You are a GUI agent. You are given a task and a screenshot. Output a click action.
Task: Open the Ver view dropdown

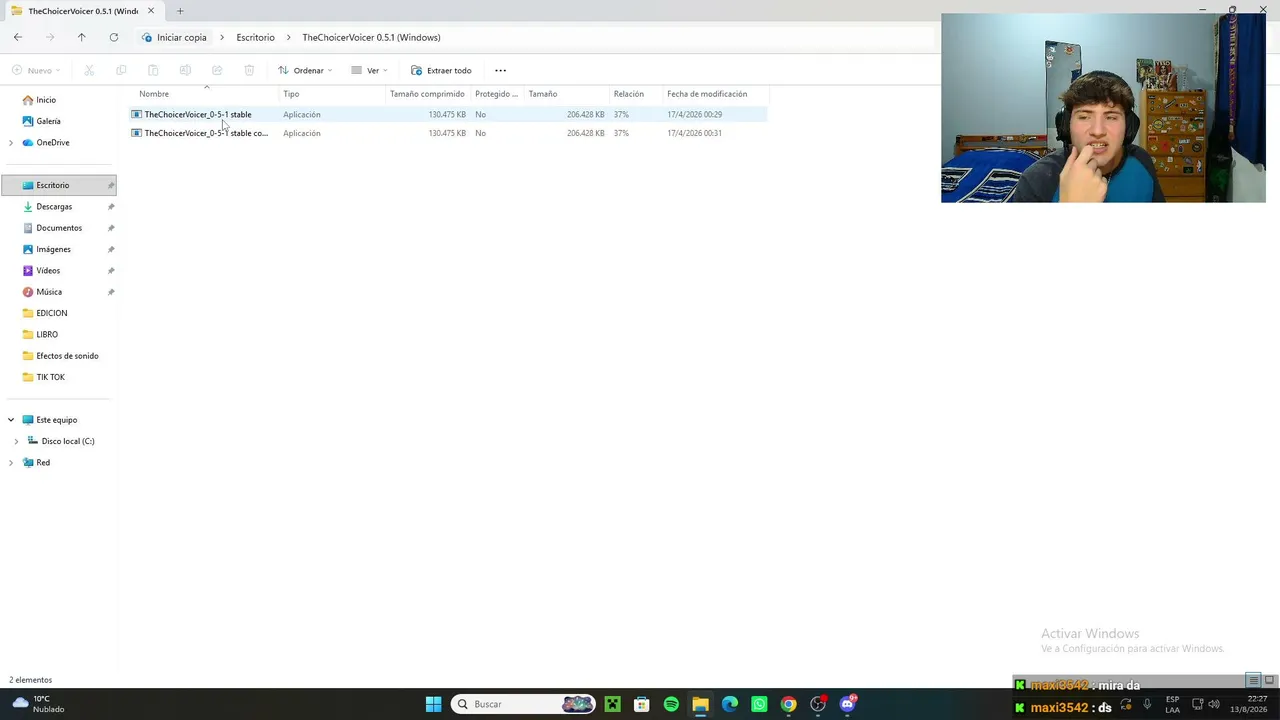tap(369, 70)
